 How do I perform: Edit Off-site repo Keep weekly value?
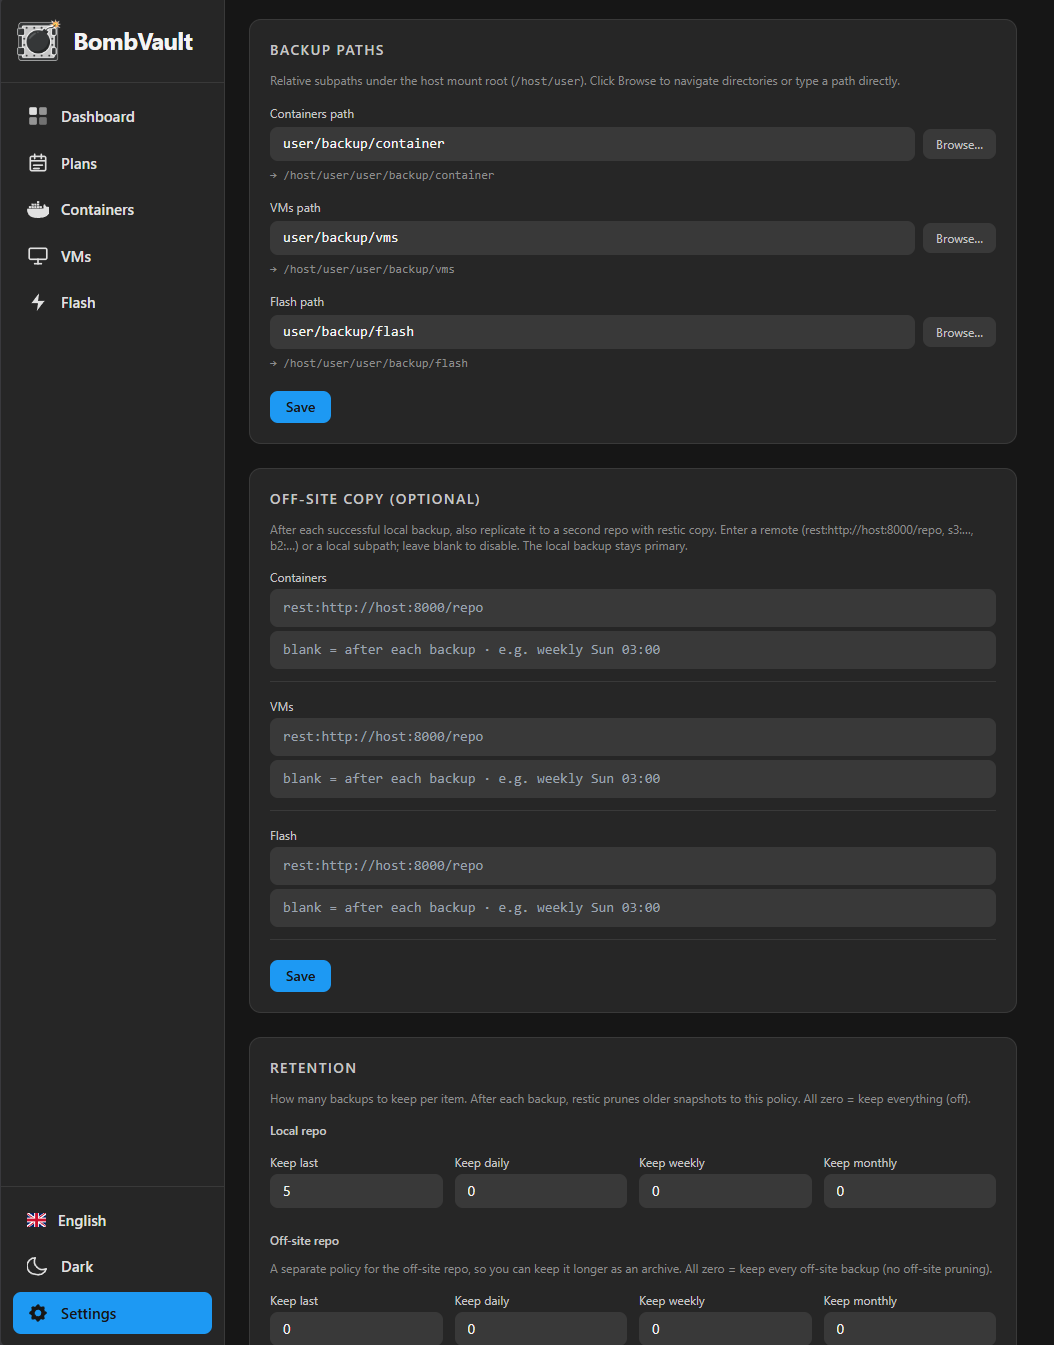coord(725,1328)
